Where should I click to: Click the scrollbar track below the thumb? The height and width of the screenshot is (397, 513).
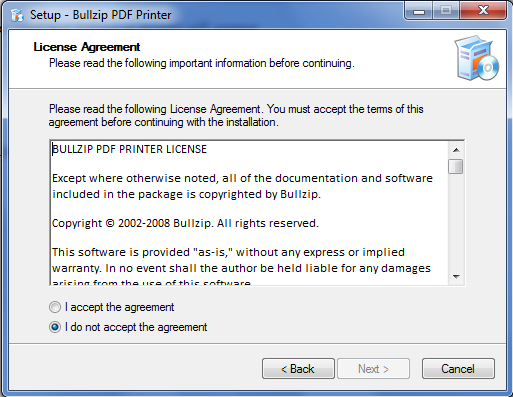456,222
